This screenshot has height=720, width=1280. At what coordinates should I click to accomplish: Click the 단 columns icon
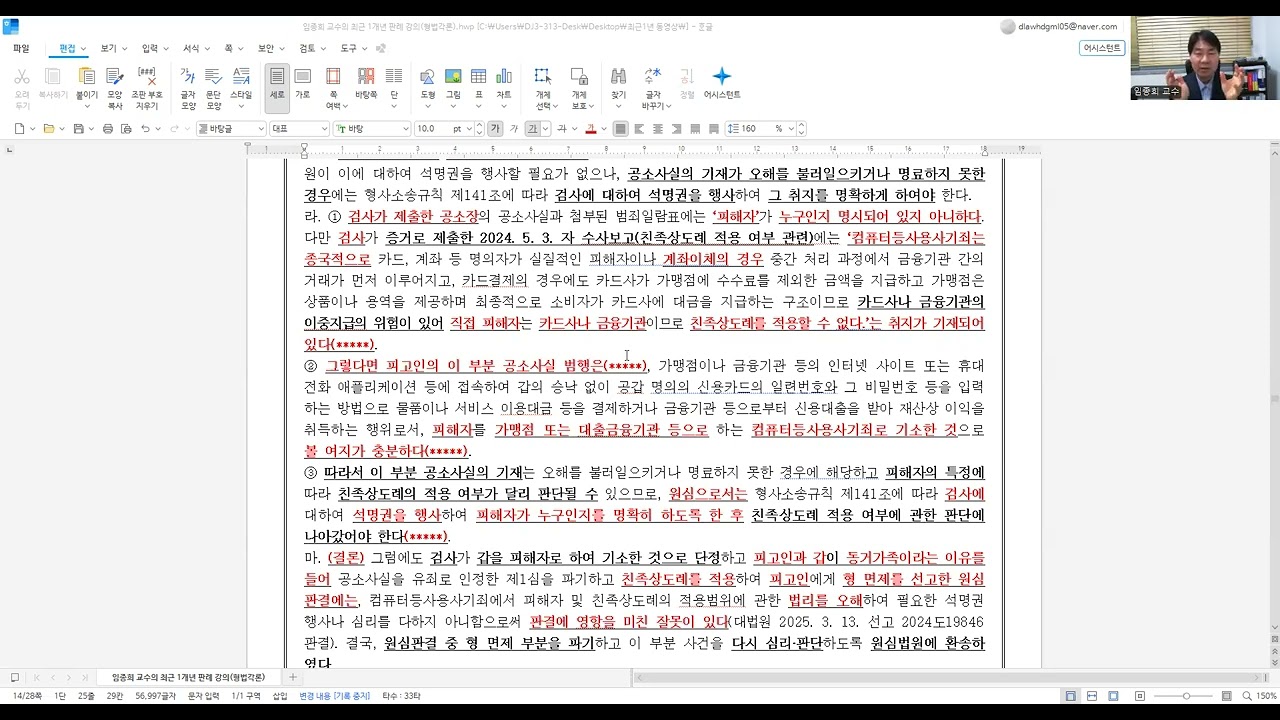pyautogui.click(x=394, y=77)
